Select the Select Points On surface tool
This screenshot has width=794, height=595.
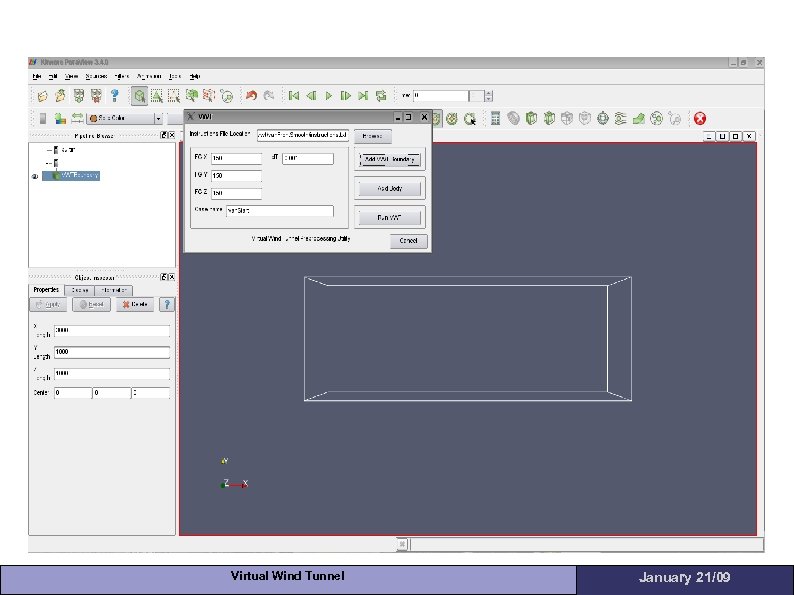(x=174, y=96)
